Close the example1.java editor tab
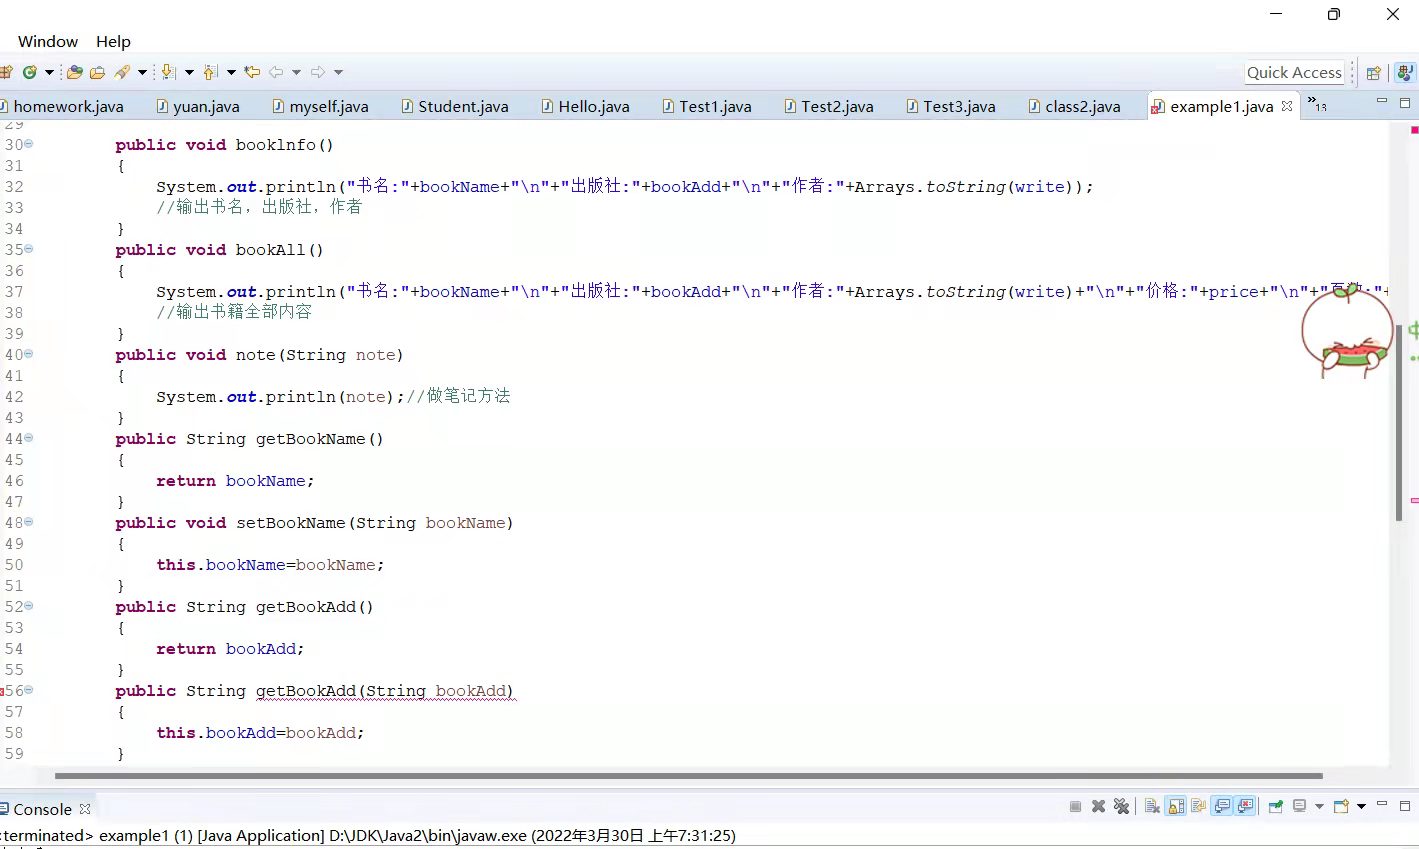Screen dimensions: 1419x849 coord(1286,105)
